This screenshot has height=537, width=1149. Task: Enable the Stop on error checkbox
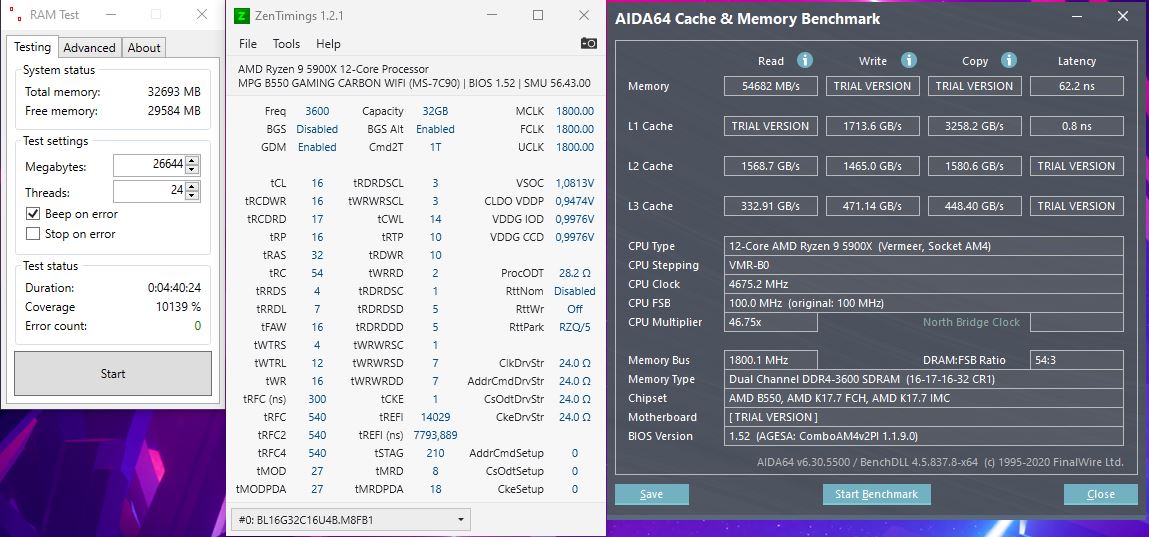(32, 234)
